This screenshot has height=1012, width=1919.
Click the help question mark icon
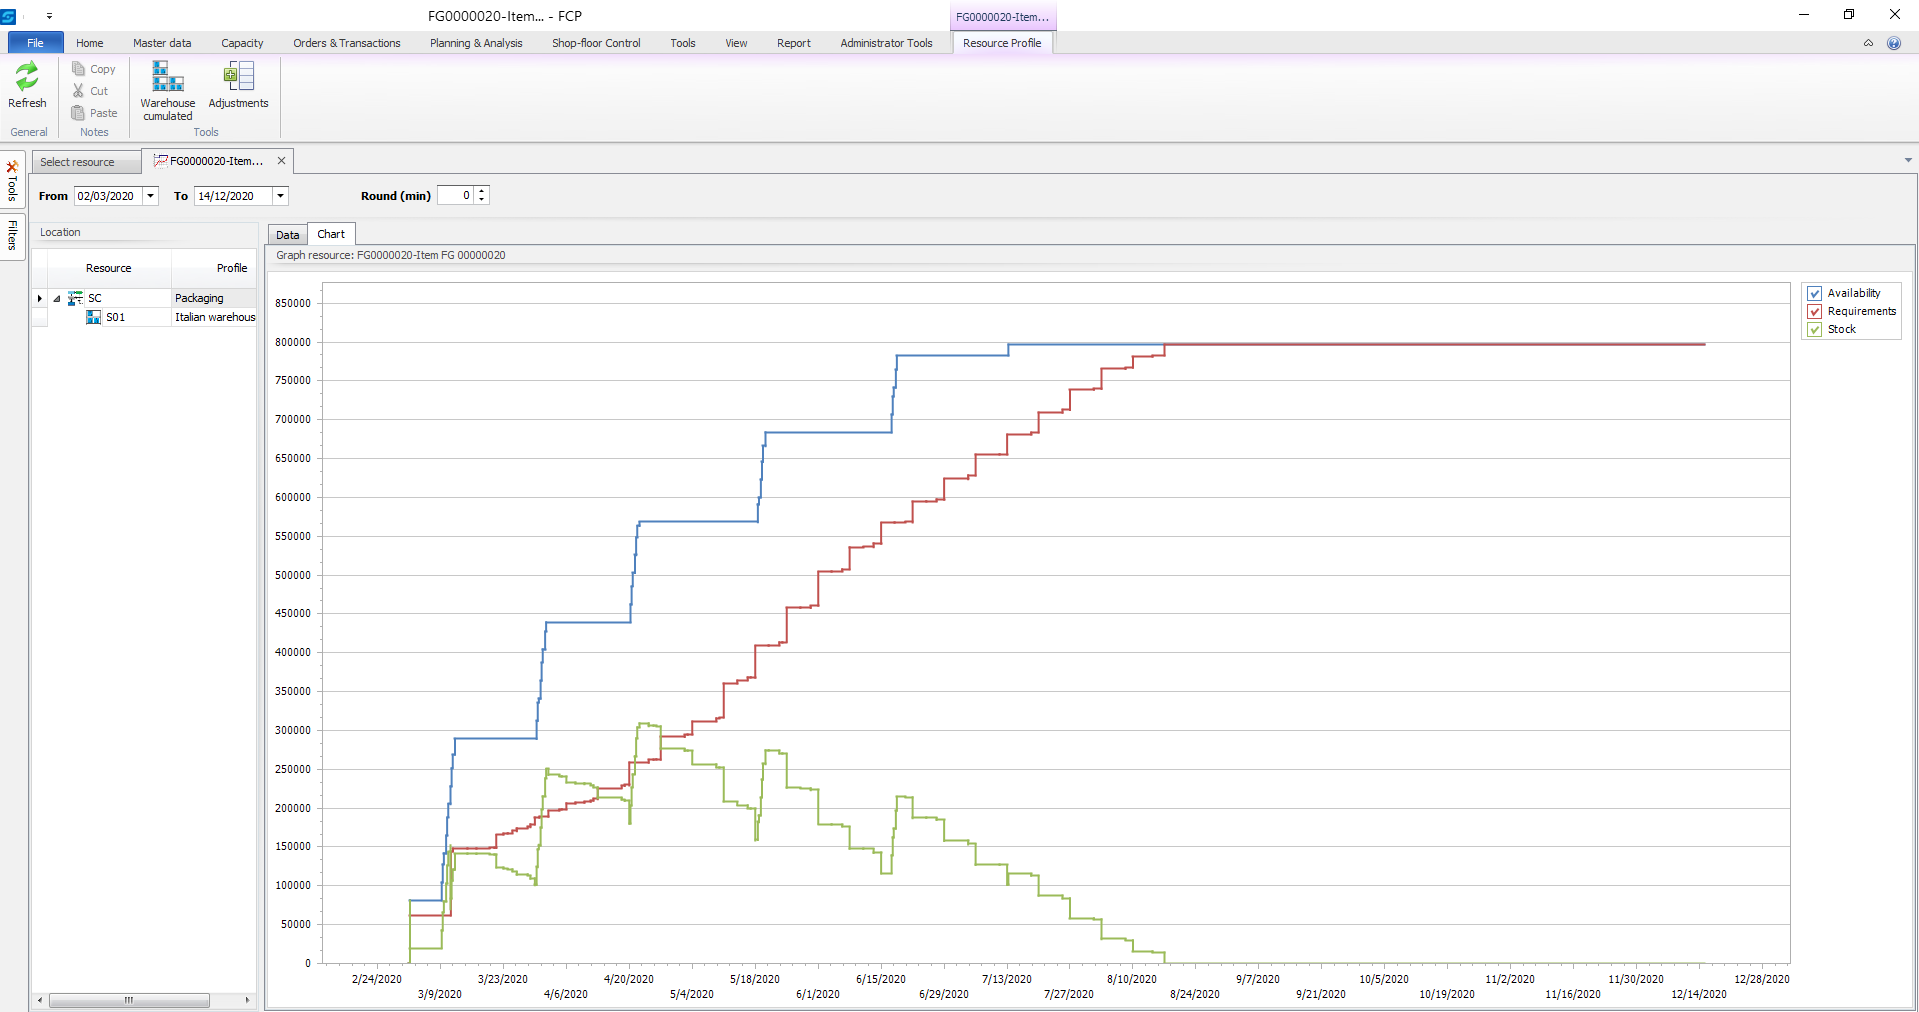(1893, 43)
